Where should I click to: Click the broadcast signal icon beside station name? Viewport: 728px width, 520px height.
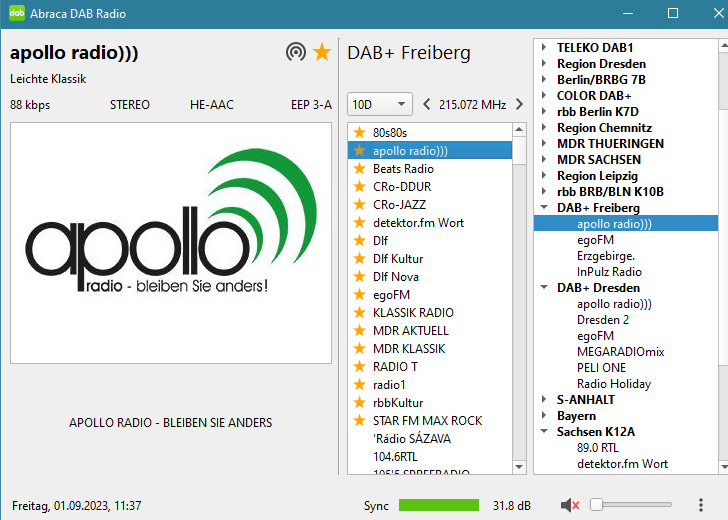coord(295,52)
